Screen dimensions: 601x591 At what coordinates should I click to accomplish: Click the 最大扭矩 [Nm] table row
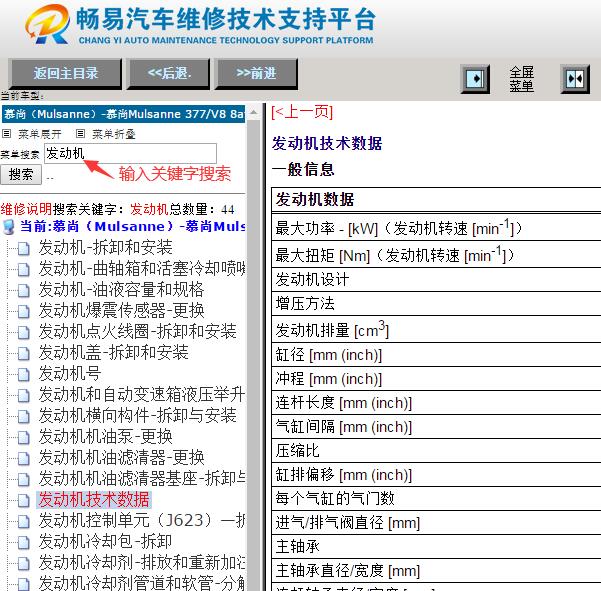tap(436, 254)
